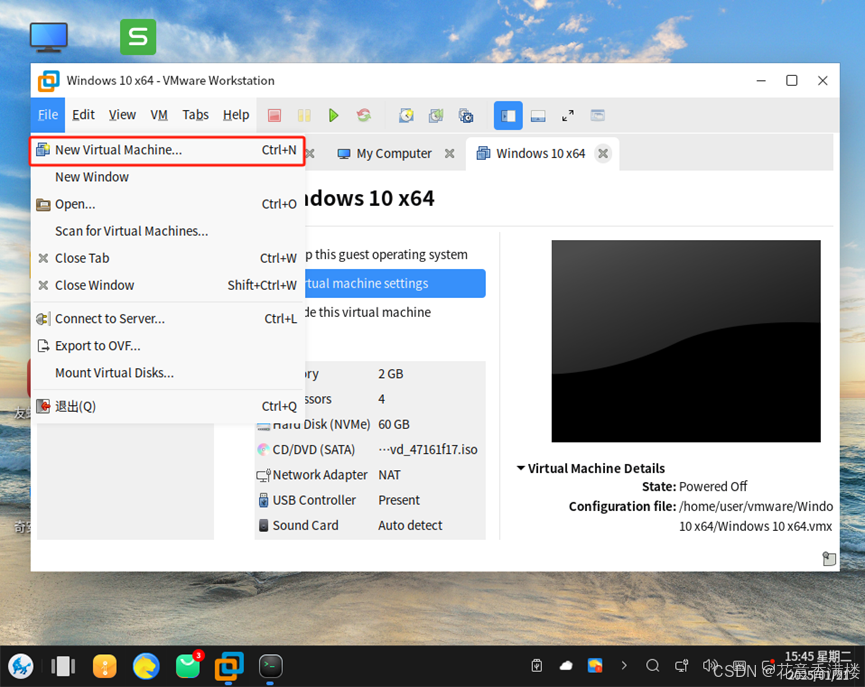Open the Edit menu

coord(83,115)
